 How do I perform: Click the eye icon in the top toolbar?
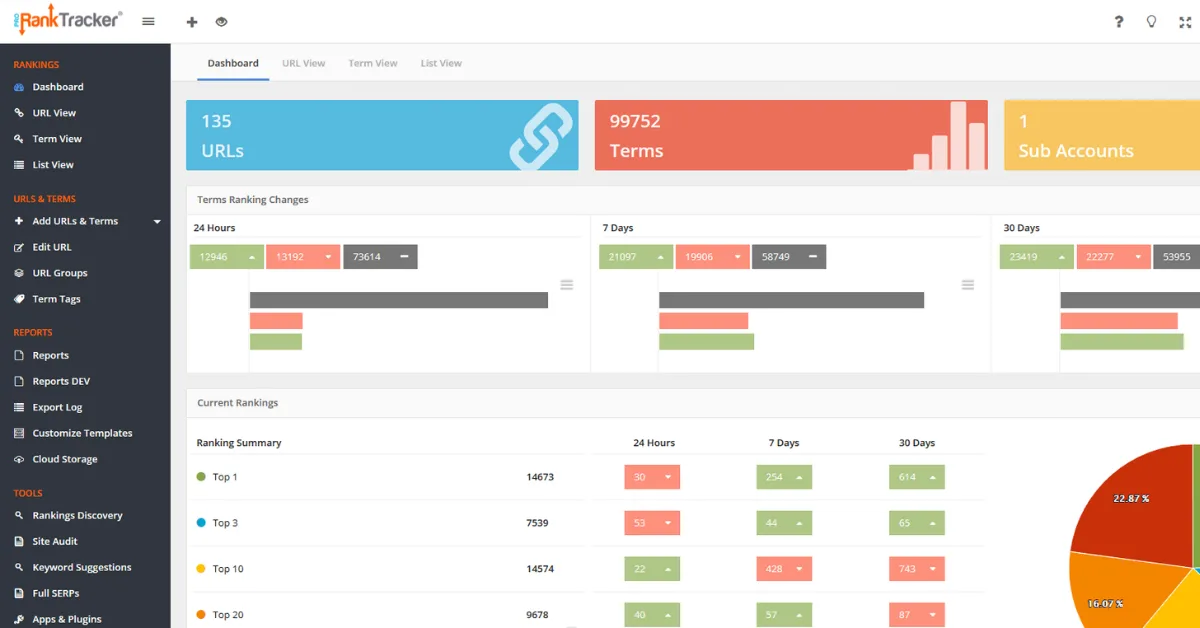click(221, 21)
